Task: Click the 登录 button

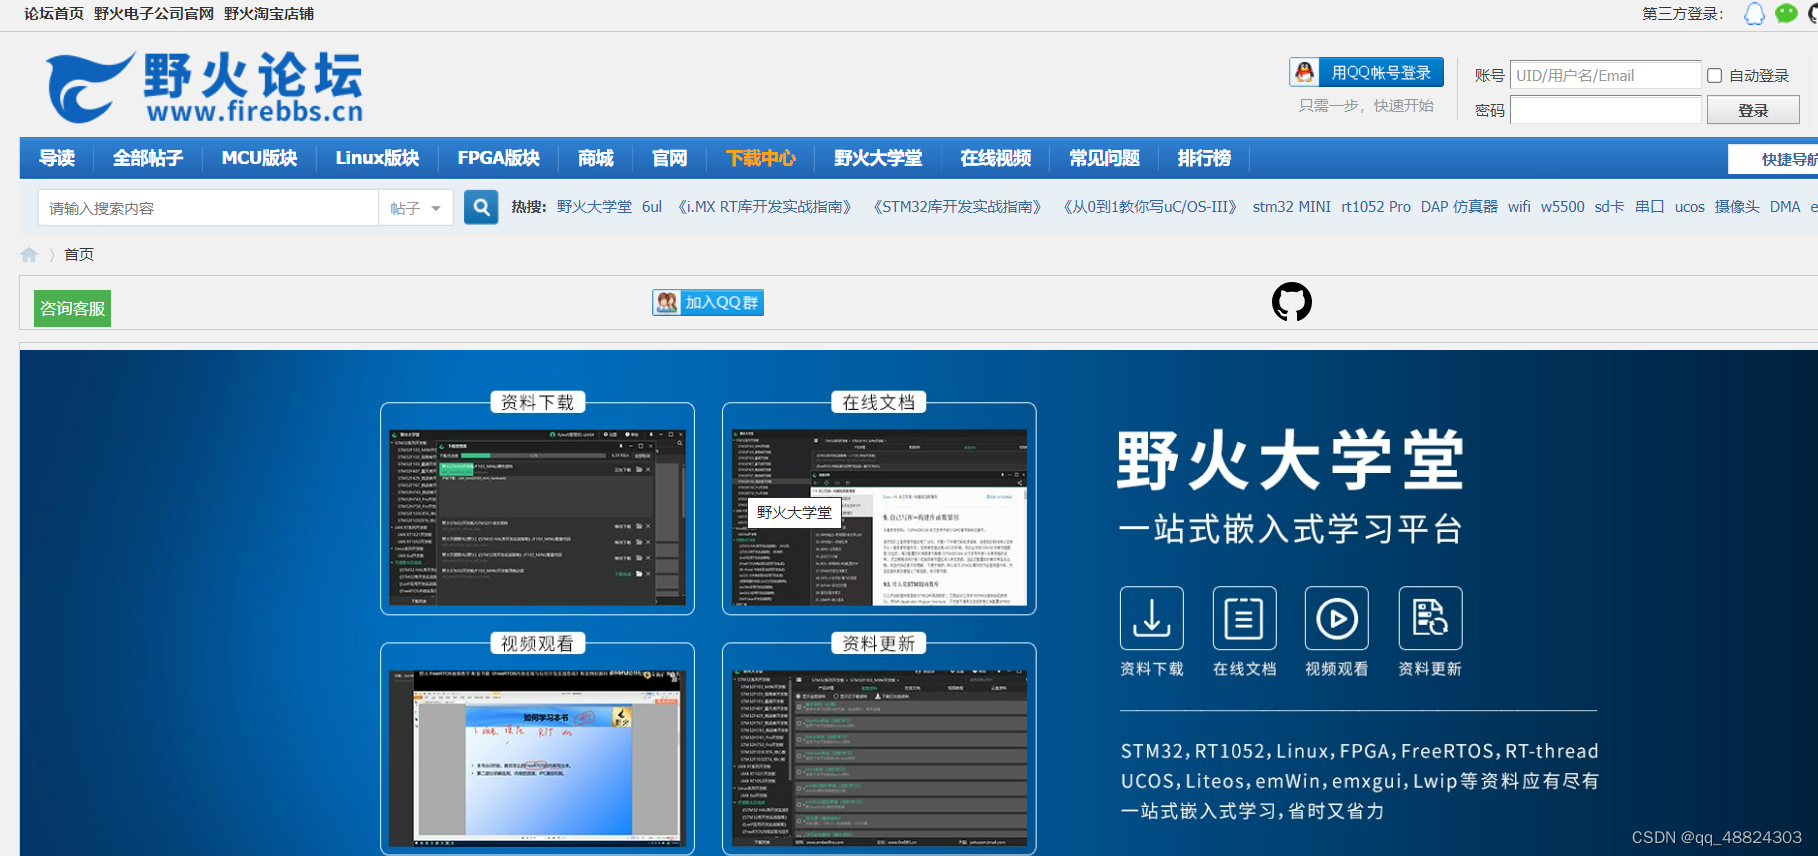Action: (1753, 110)
